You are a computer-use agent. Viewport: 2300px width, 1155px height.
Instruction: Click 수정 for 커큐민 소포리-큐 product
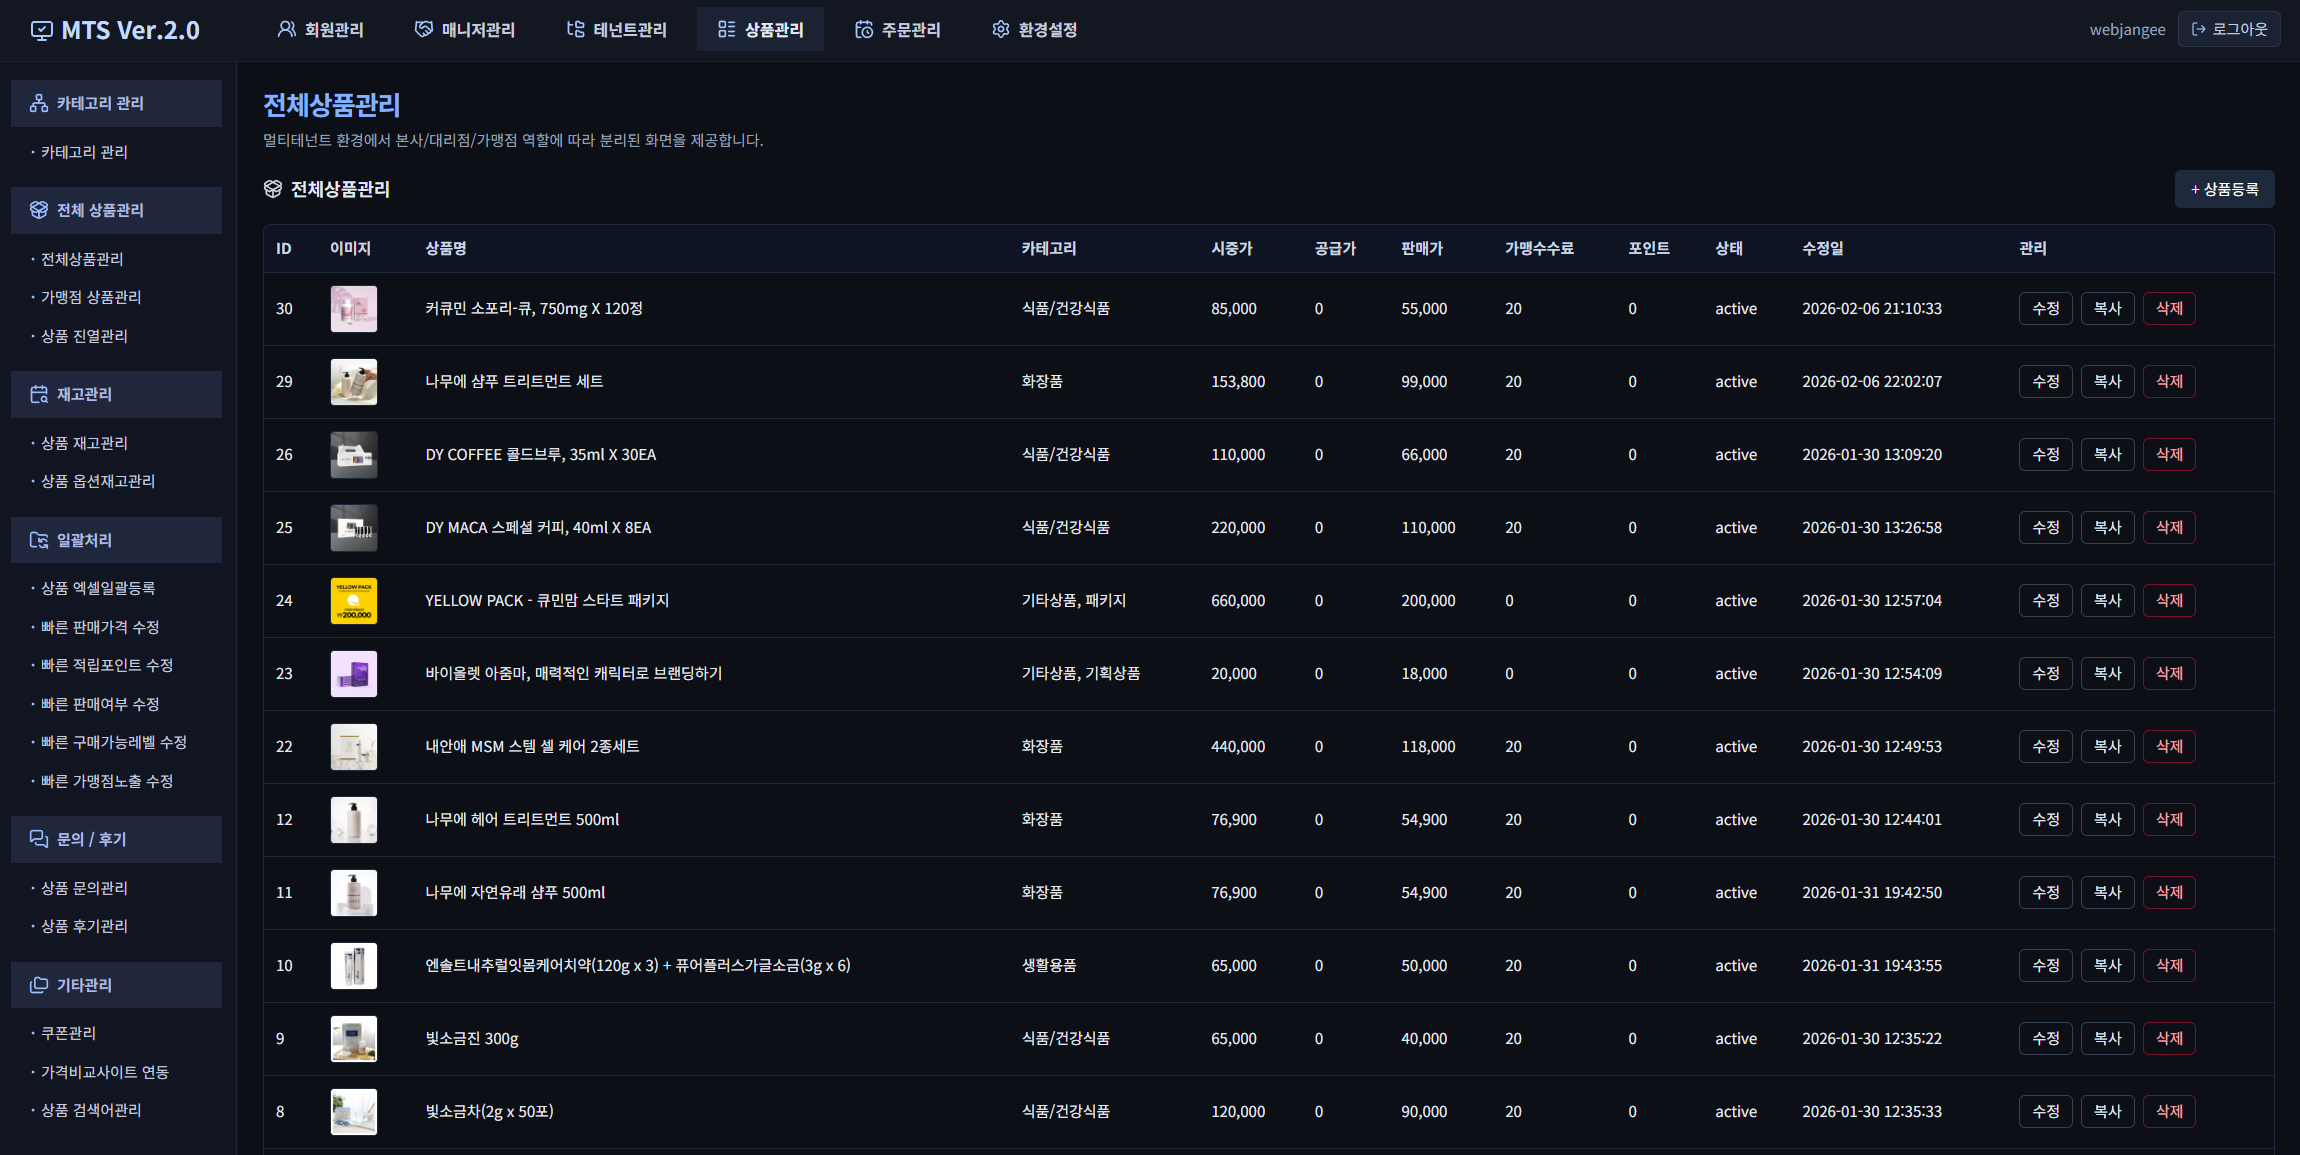[x=2045, y=308]
